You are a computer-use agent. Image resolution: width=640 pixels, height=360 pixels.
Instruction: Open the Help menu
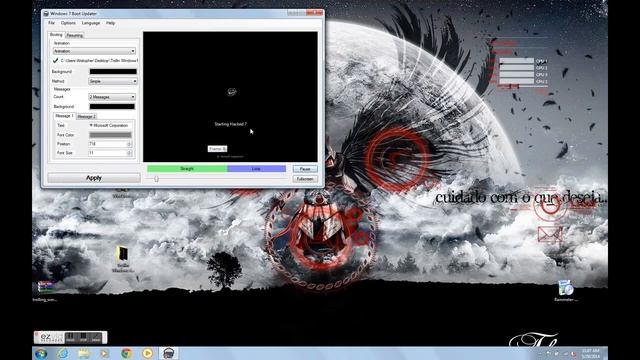tap(110, 23)
